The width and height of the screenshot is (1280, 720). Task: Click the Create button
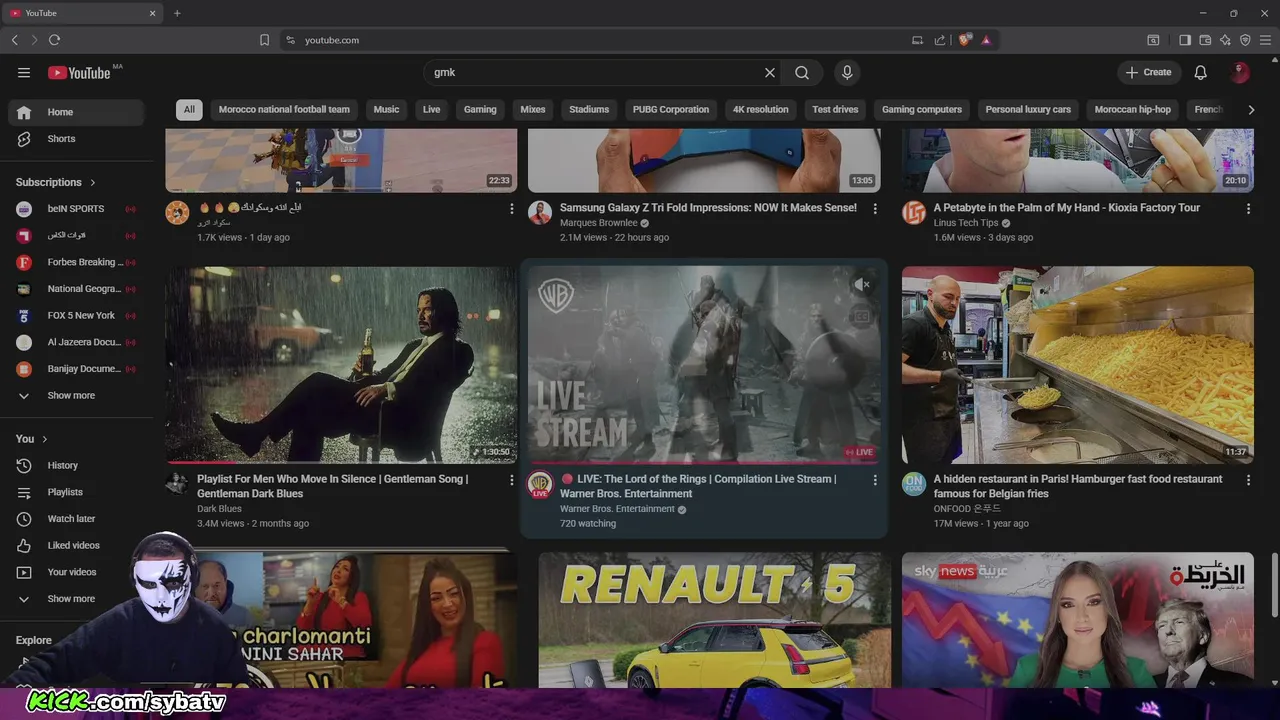coord(1148,72)
